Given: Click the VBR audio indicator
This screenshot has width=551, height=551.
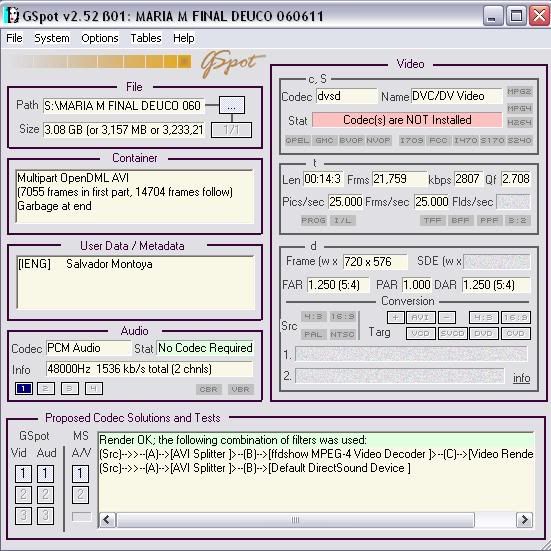Looking at the screenshot, I should click(x=241, y=389).
